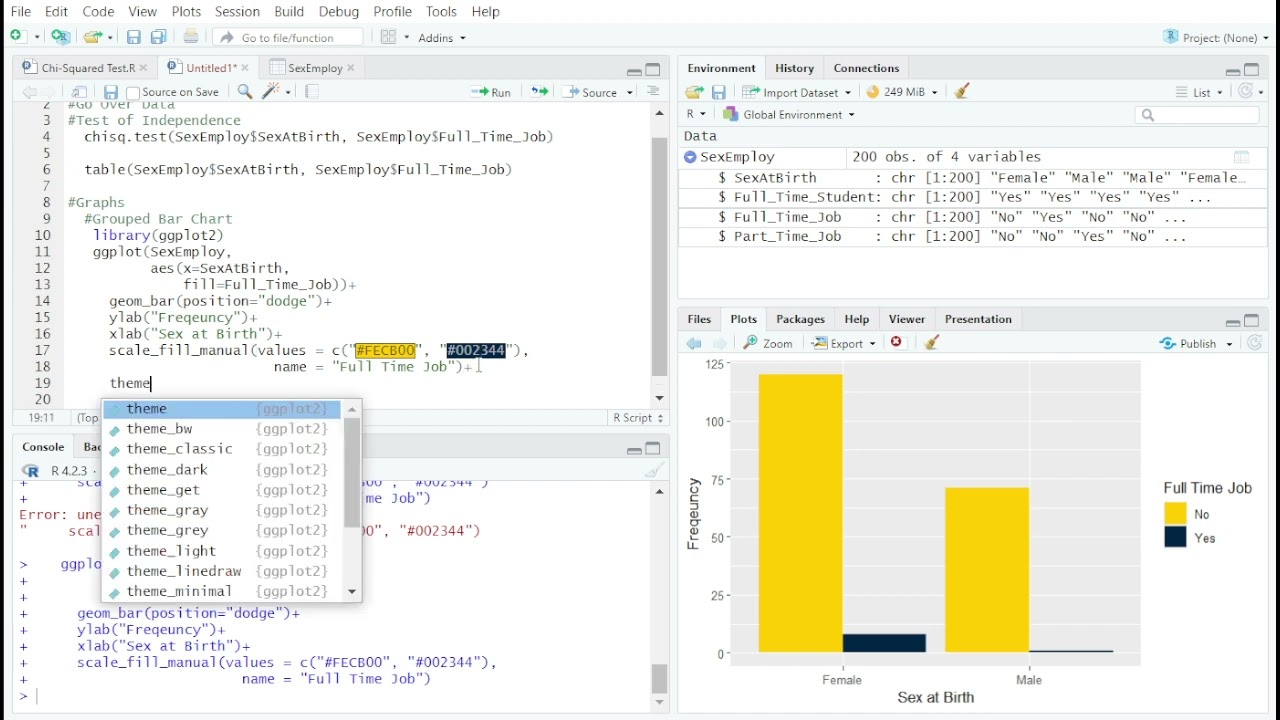Create a new file with the green plus icon

(19, 37)
